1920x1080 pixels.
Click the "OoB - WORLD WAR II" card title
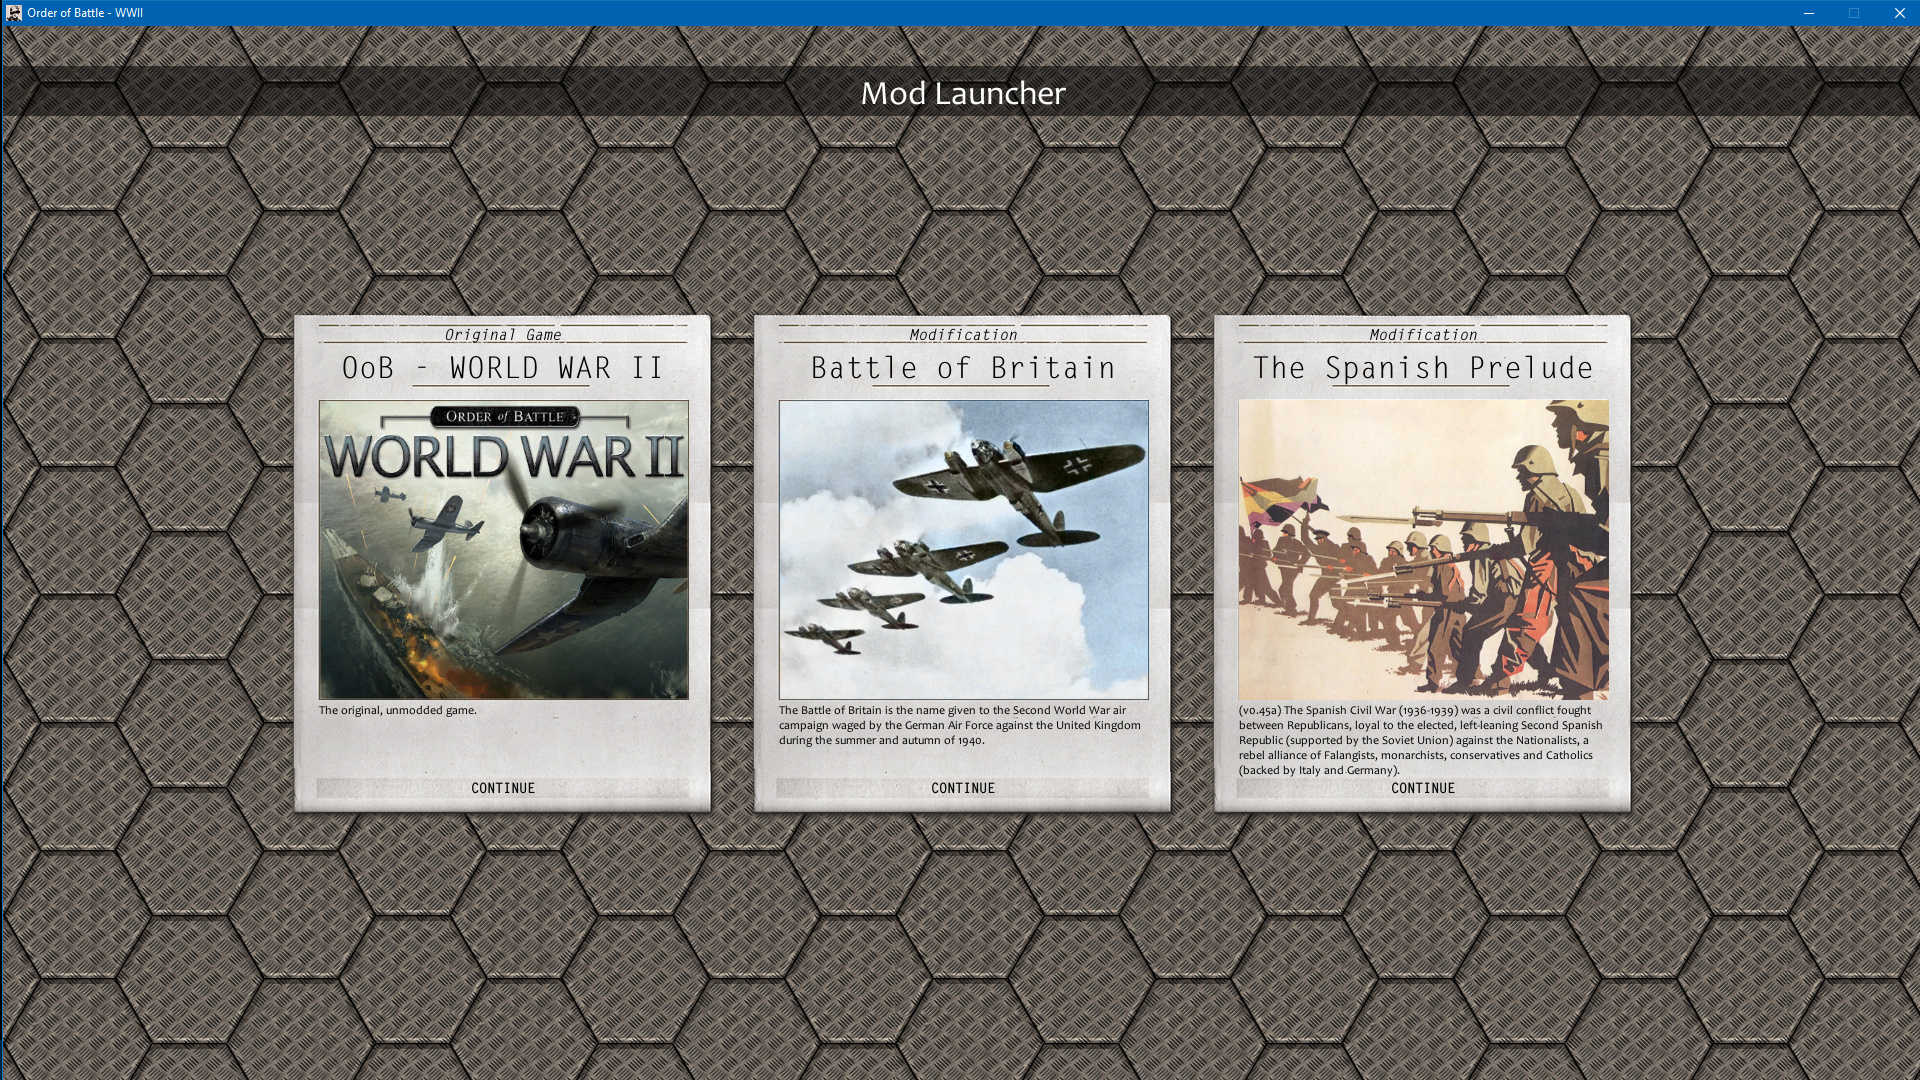503,368
